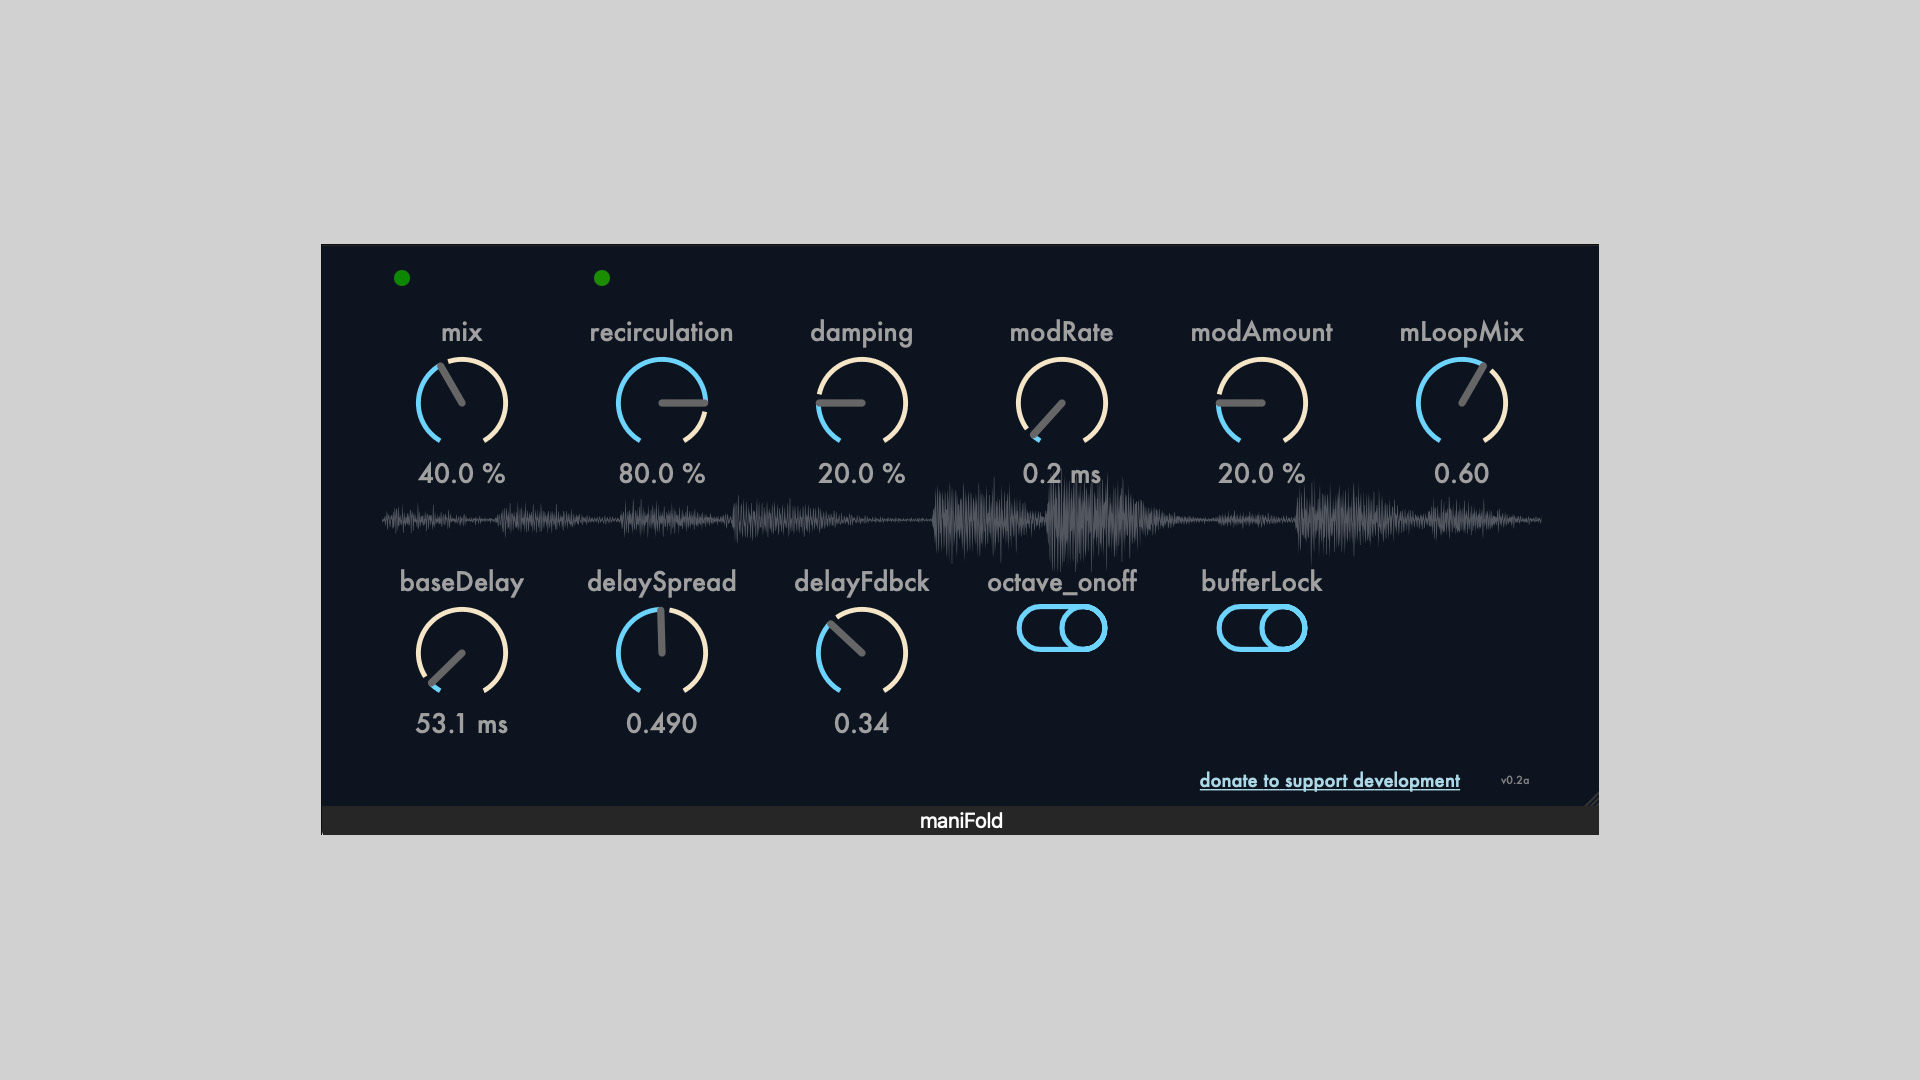Toggle the bufferLock switch
Screen dimensions: 1920x1080
(x=1262, y=628)
